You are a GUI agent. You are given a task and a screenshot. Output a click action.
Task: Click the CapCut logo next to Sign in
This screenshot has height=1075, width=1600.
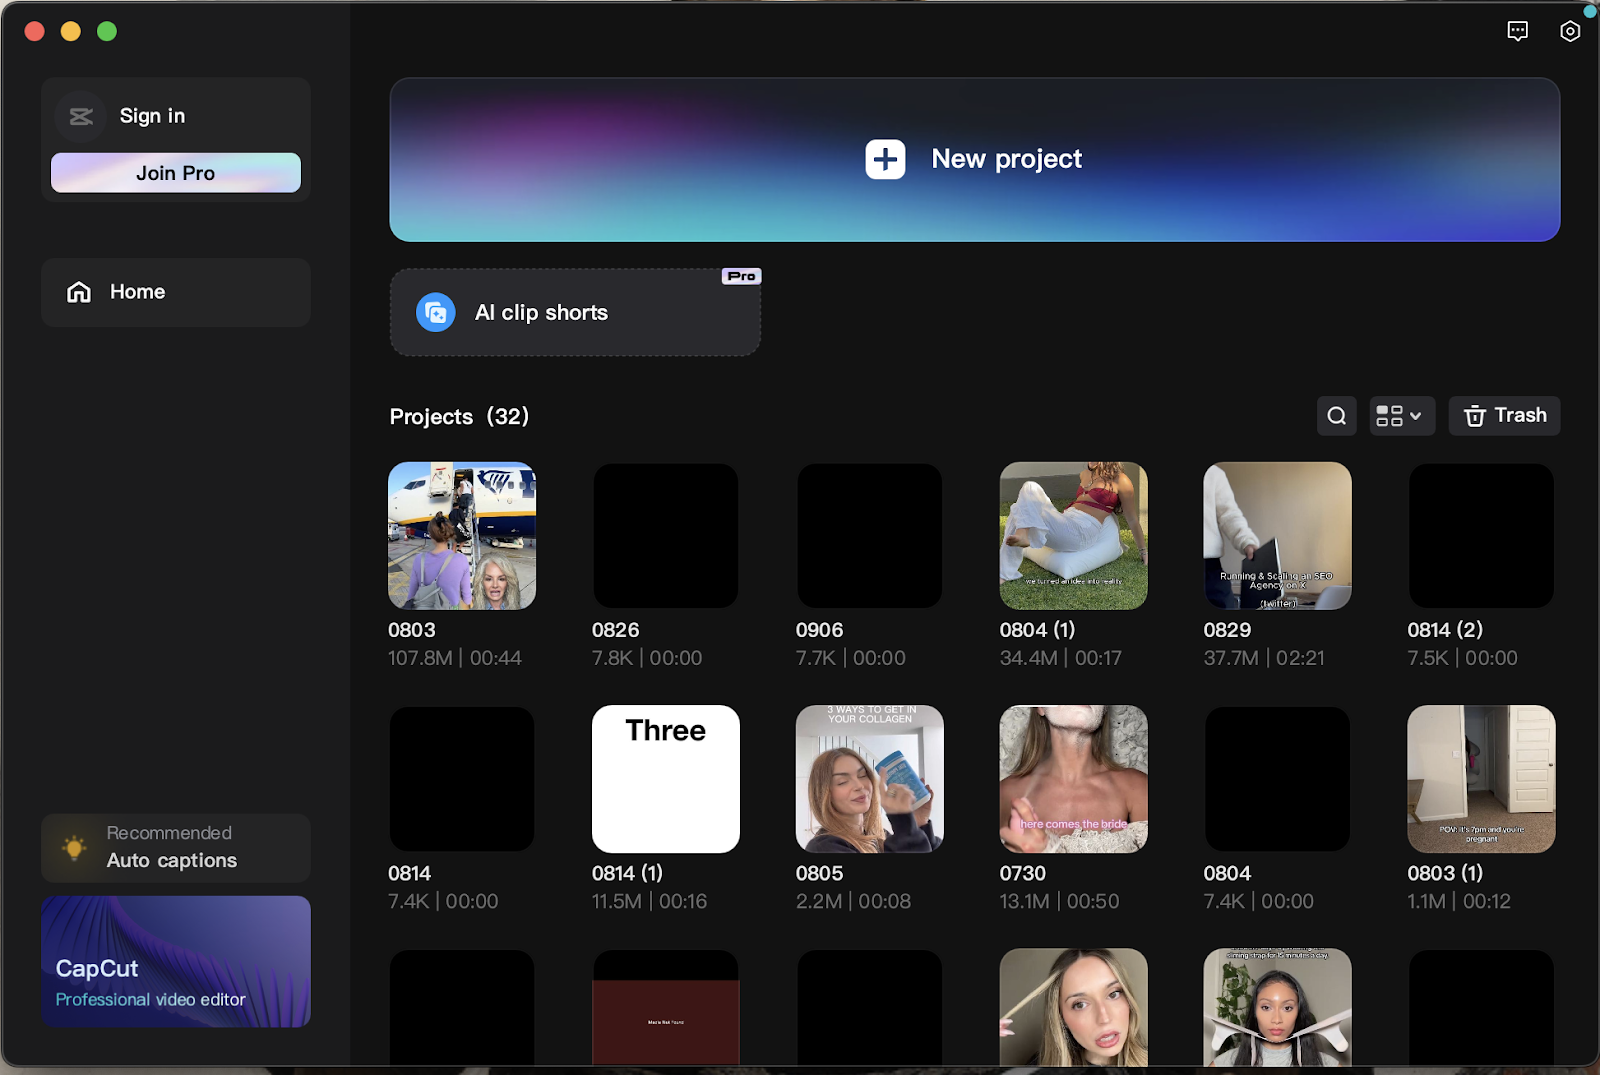pyautogui.click(x=80, y=115)
